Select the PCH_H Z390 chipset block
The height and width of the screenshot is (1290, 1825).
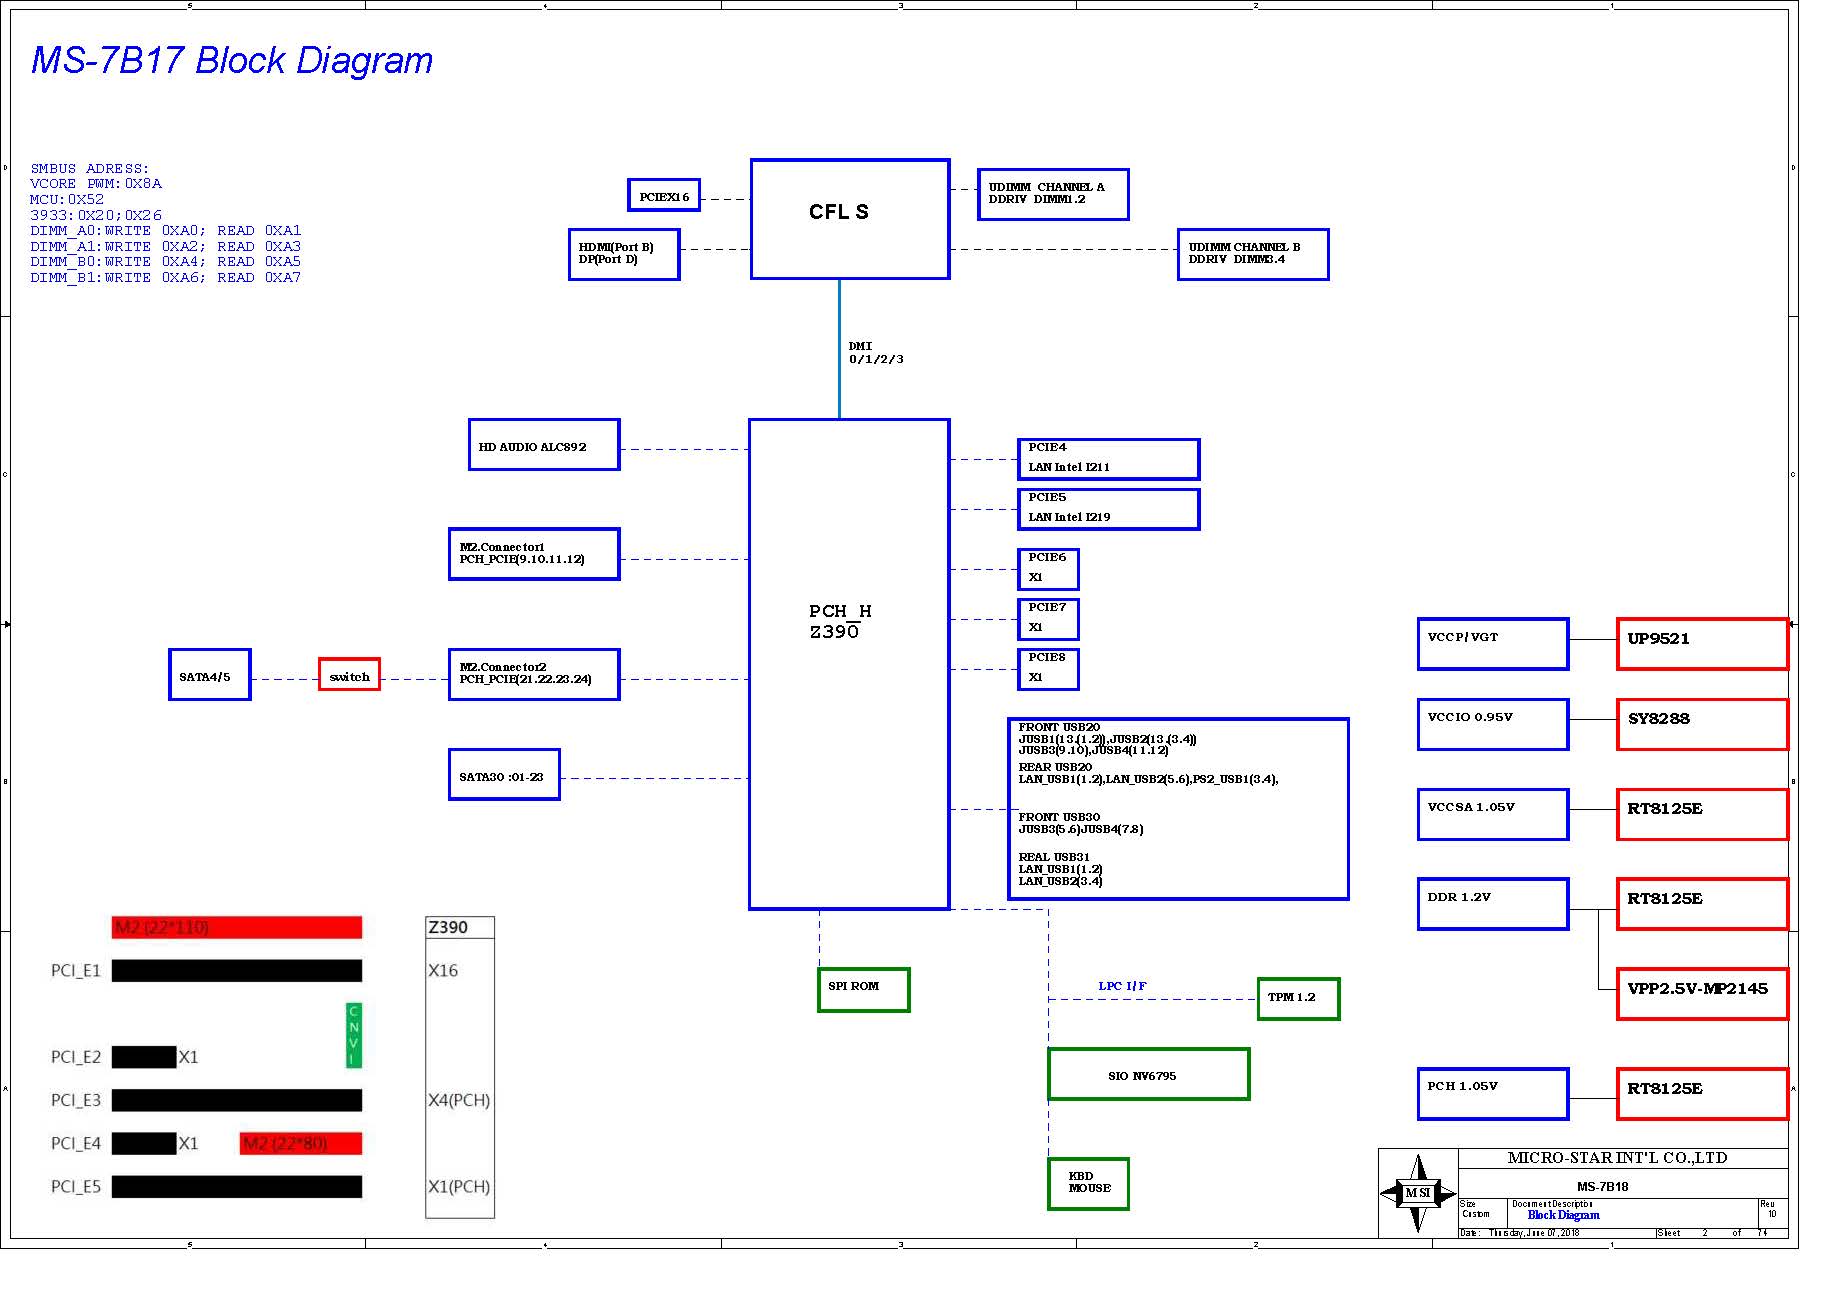pos(849,664)
